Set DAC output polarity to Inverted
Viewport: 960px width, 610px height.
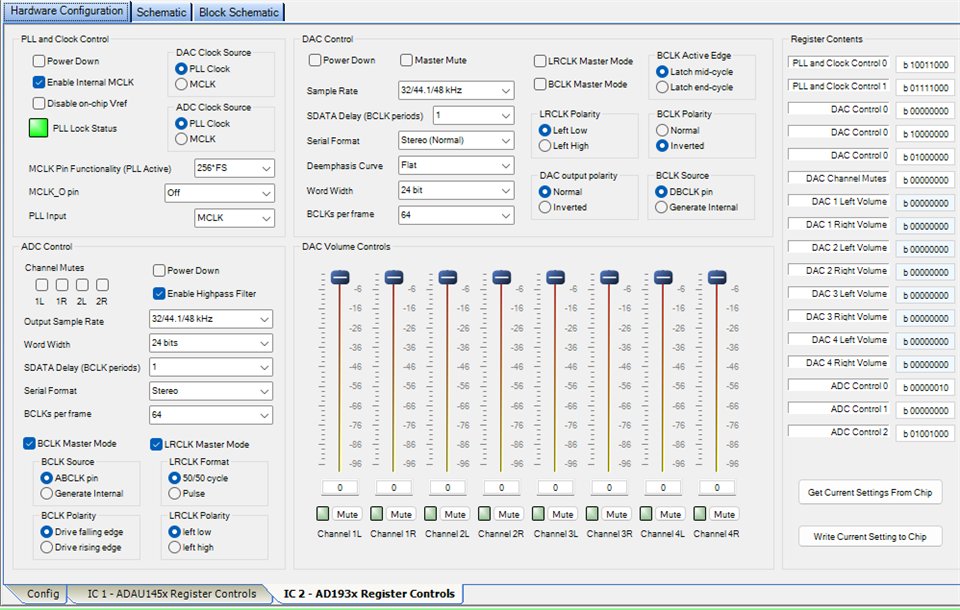[x=545, y=207]
